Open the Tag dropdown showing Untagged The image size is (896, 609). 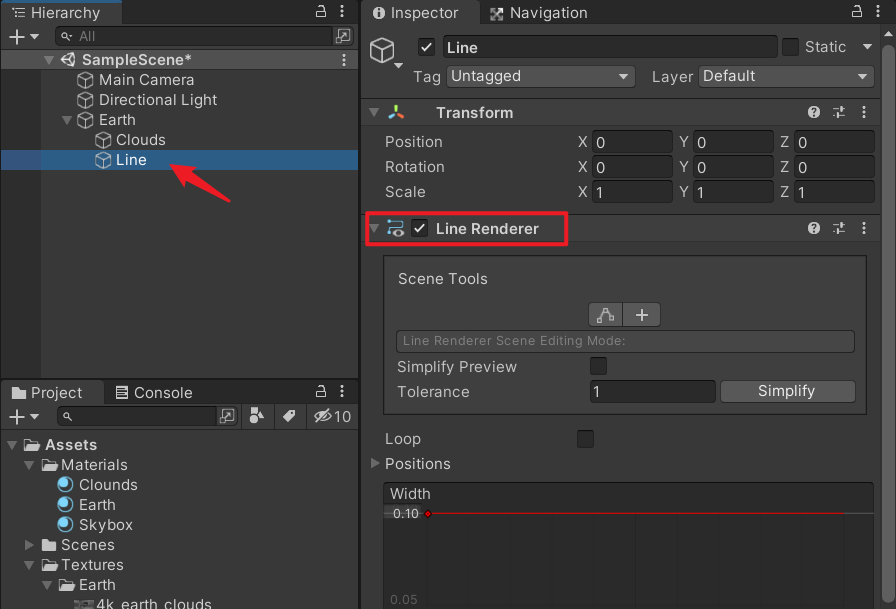(x=541, y=76)
